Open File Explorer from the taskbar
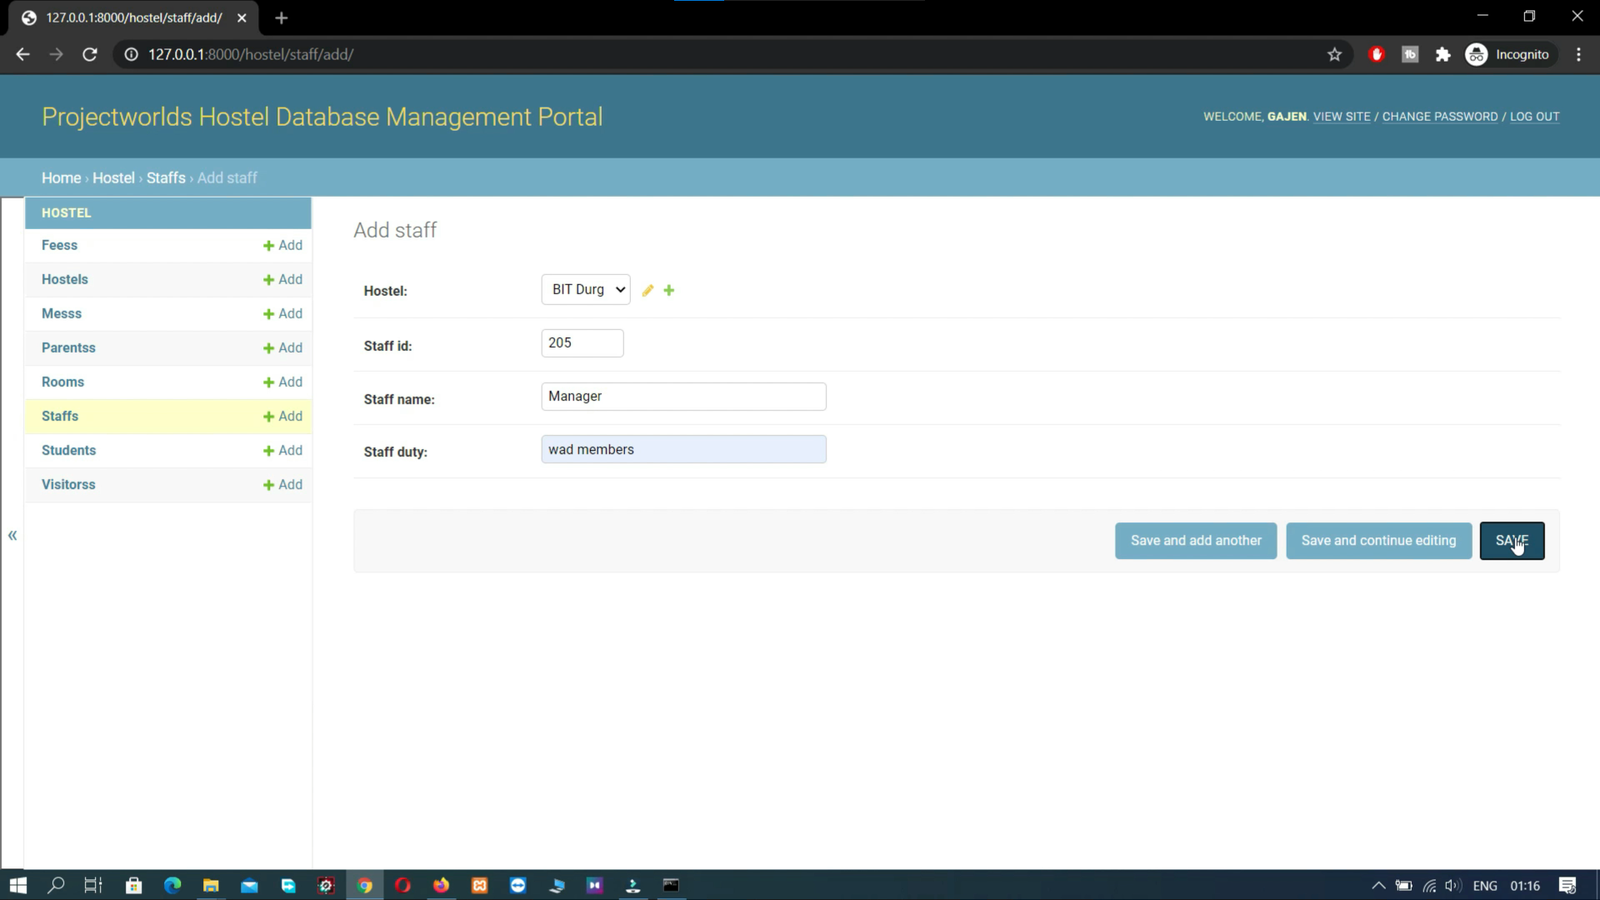This screenshot has width=1600, height=900. point(211,885)
